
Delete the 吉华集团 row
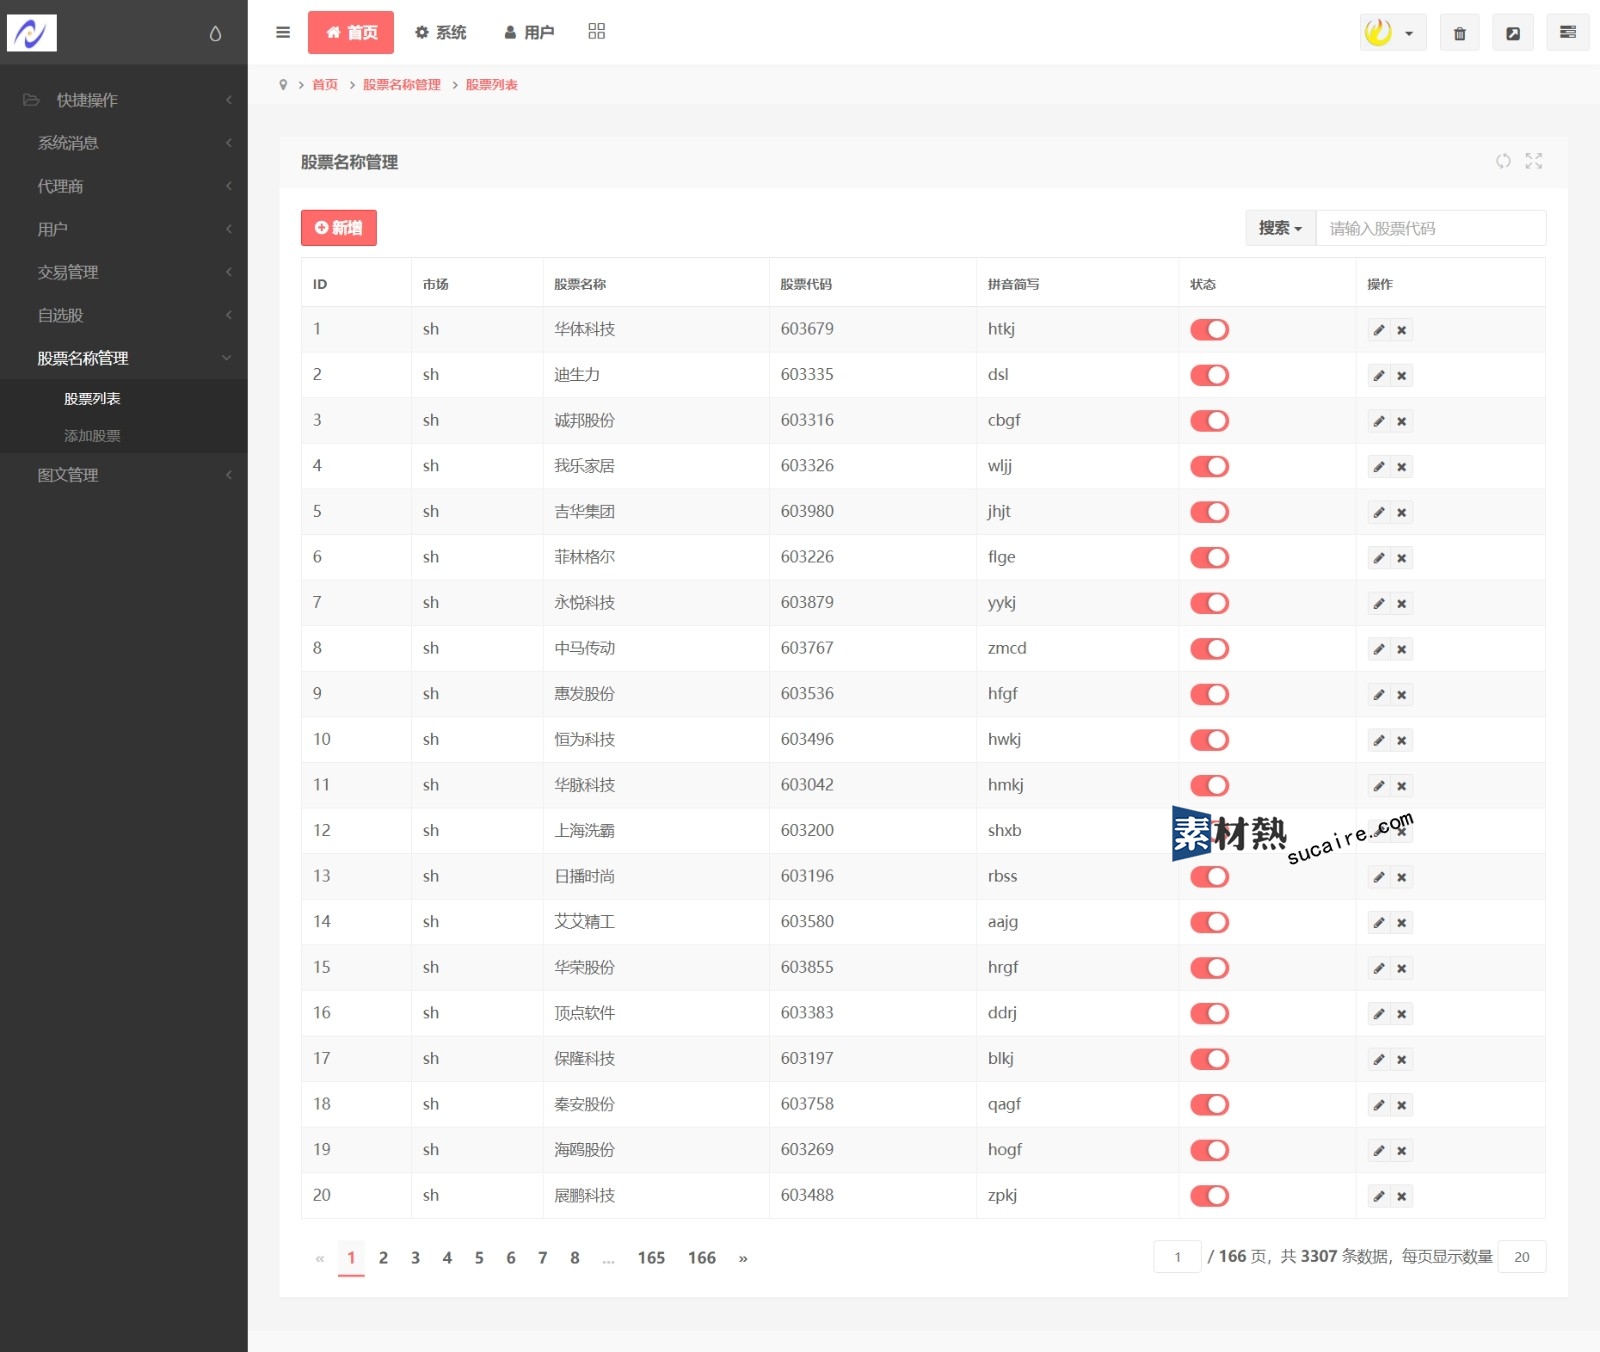click(x=1402, y=512)
